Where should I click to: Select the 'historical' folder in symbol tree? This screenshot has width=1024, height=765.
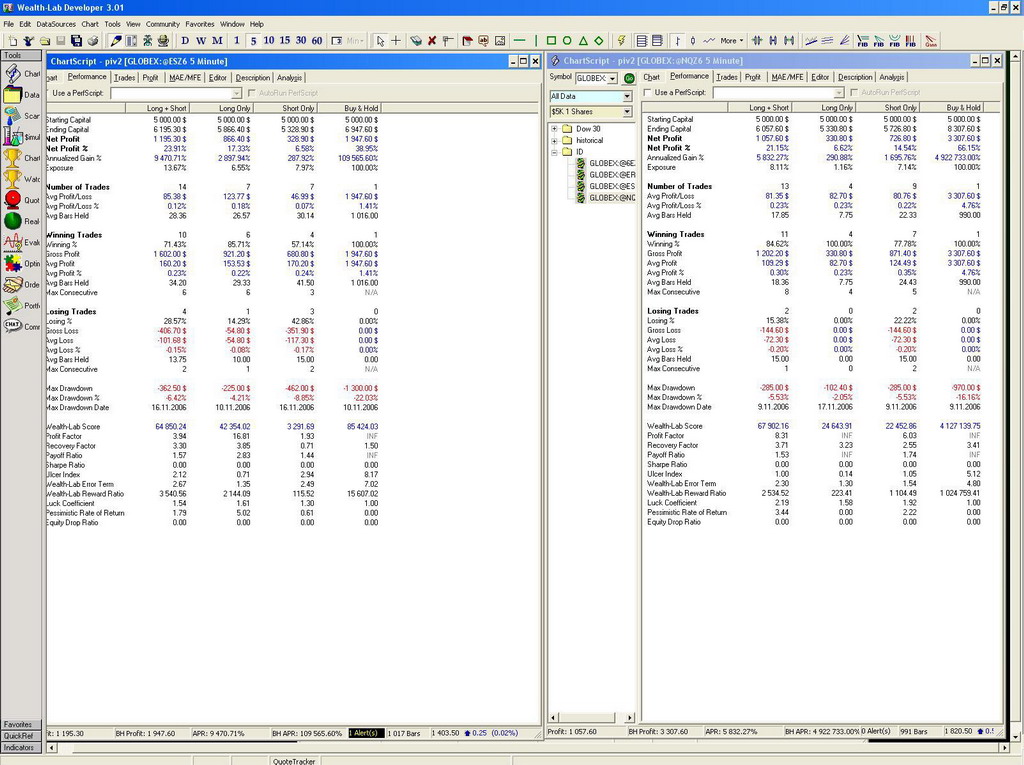point(589,140)
